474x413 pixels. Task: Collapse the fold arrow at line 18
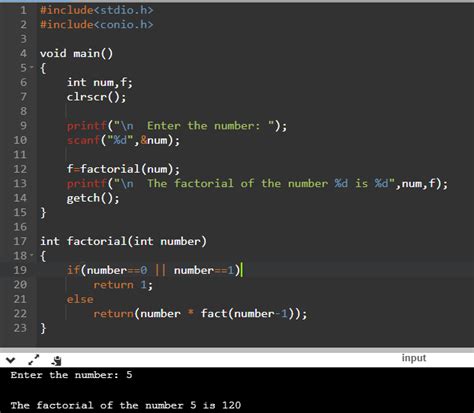pyautogui.click(x=32, y=255)
